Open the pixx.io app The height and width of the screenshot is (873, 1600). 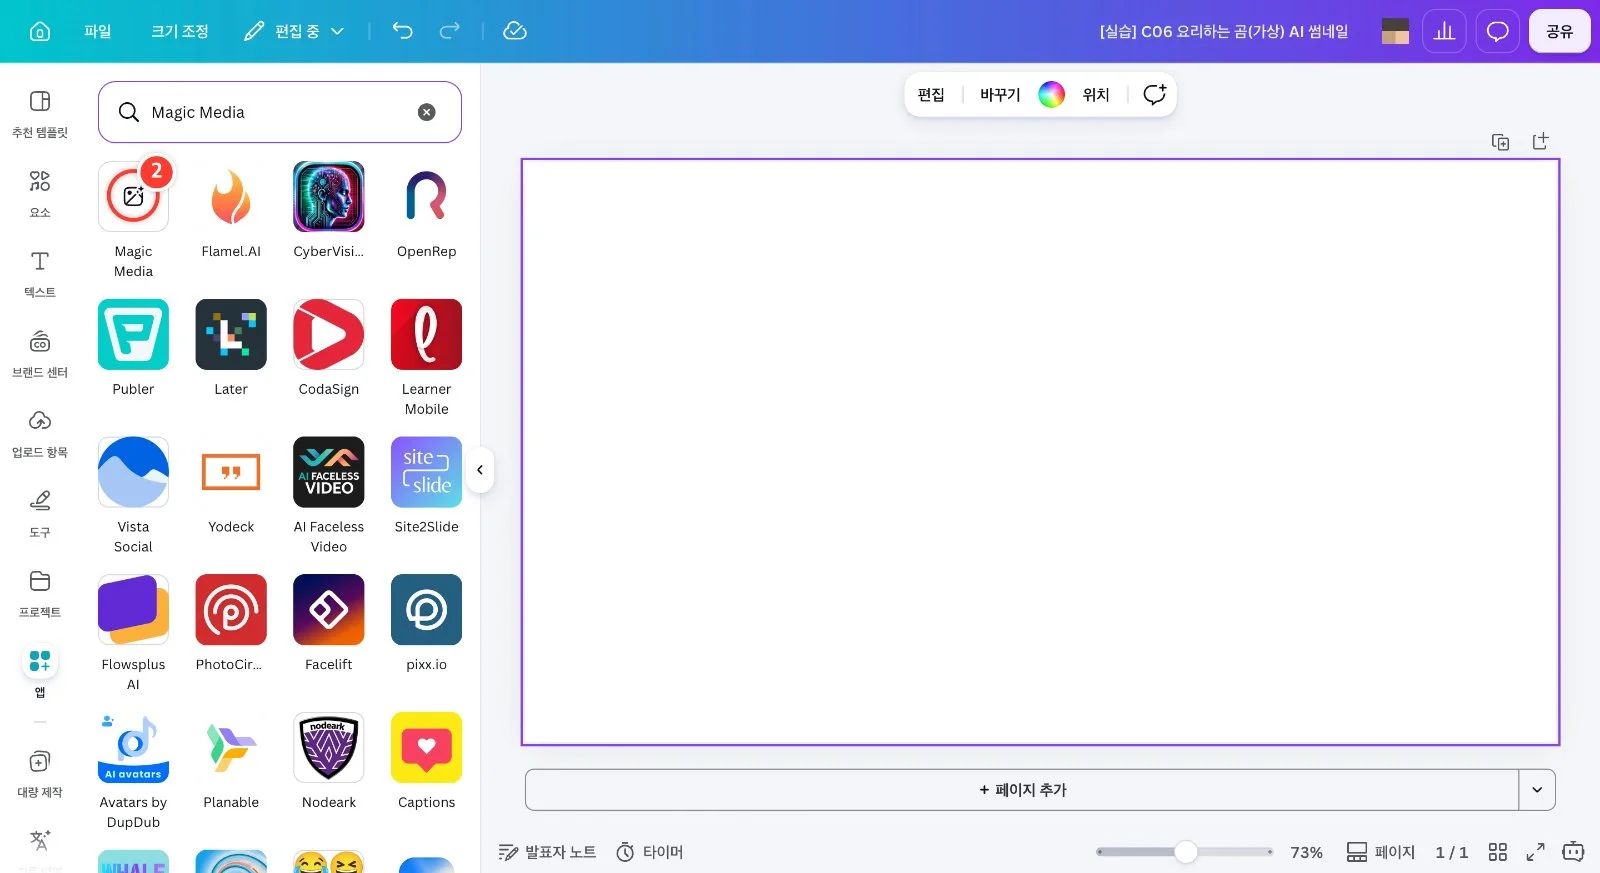[427, 610]
